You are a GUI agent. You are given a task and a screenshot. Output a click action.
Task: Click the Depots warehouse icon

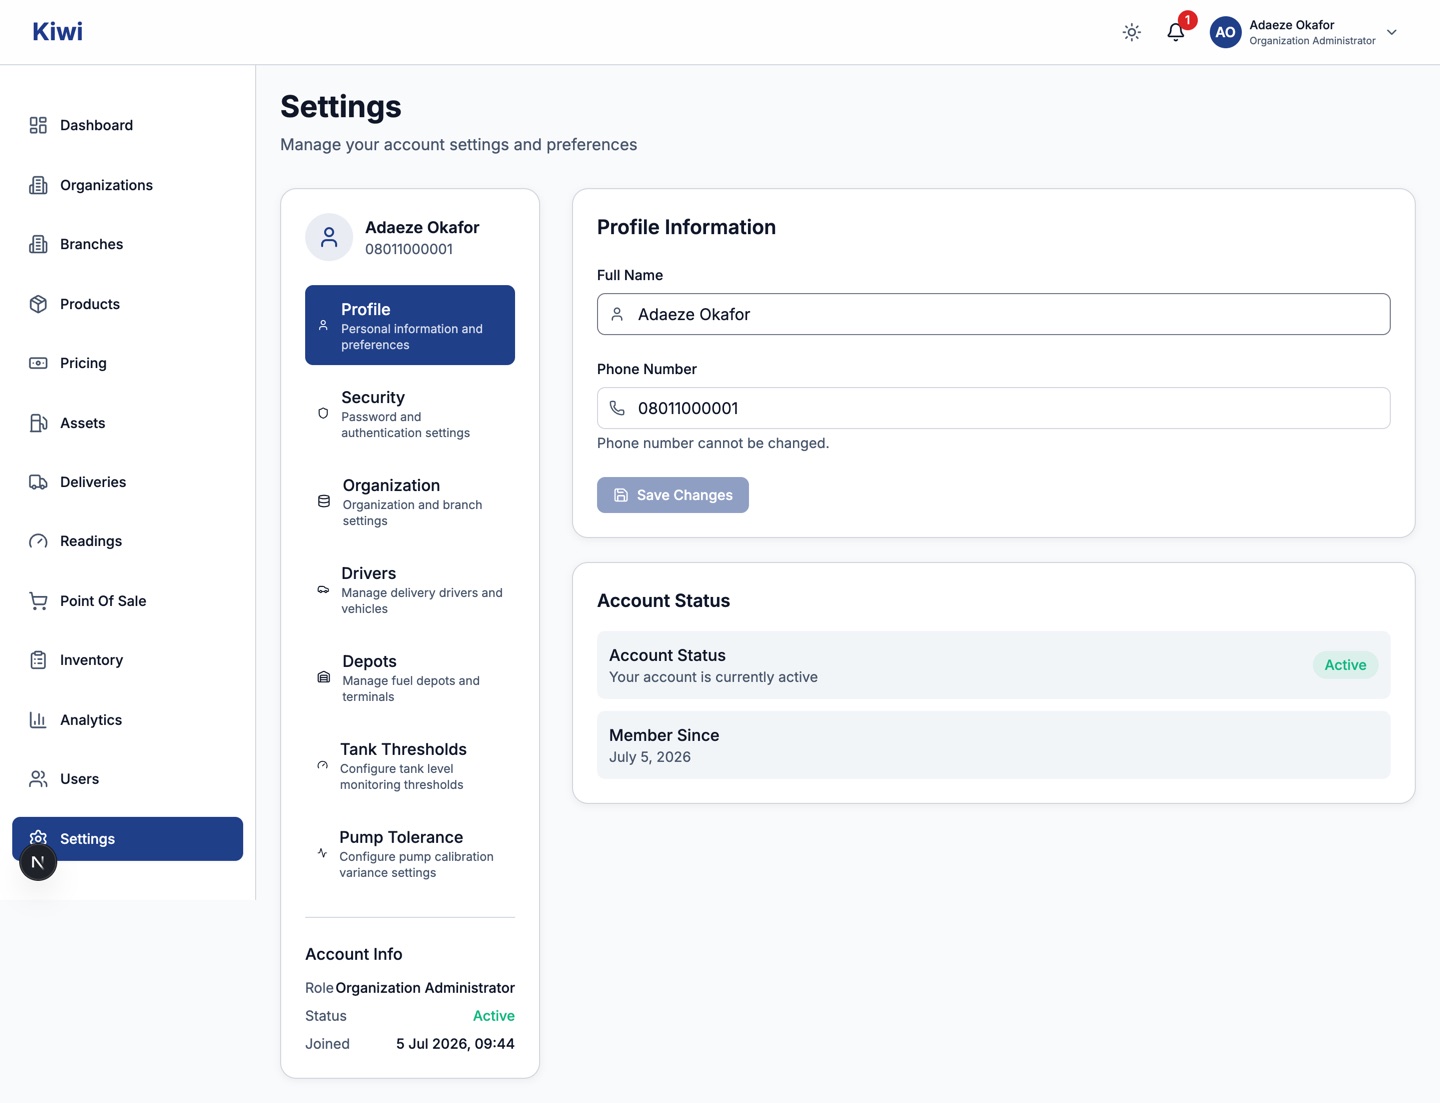coord(324,677)
